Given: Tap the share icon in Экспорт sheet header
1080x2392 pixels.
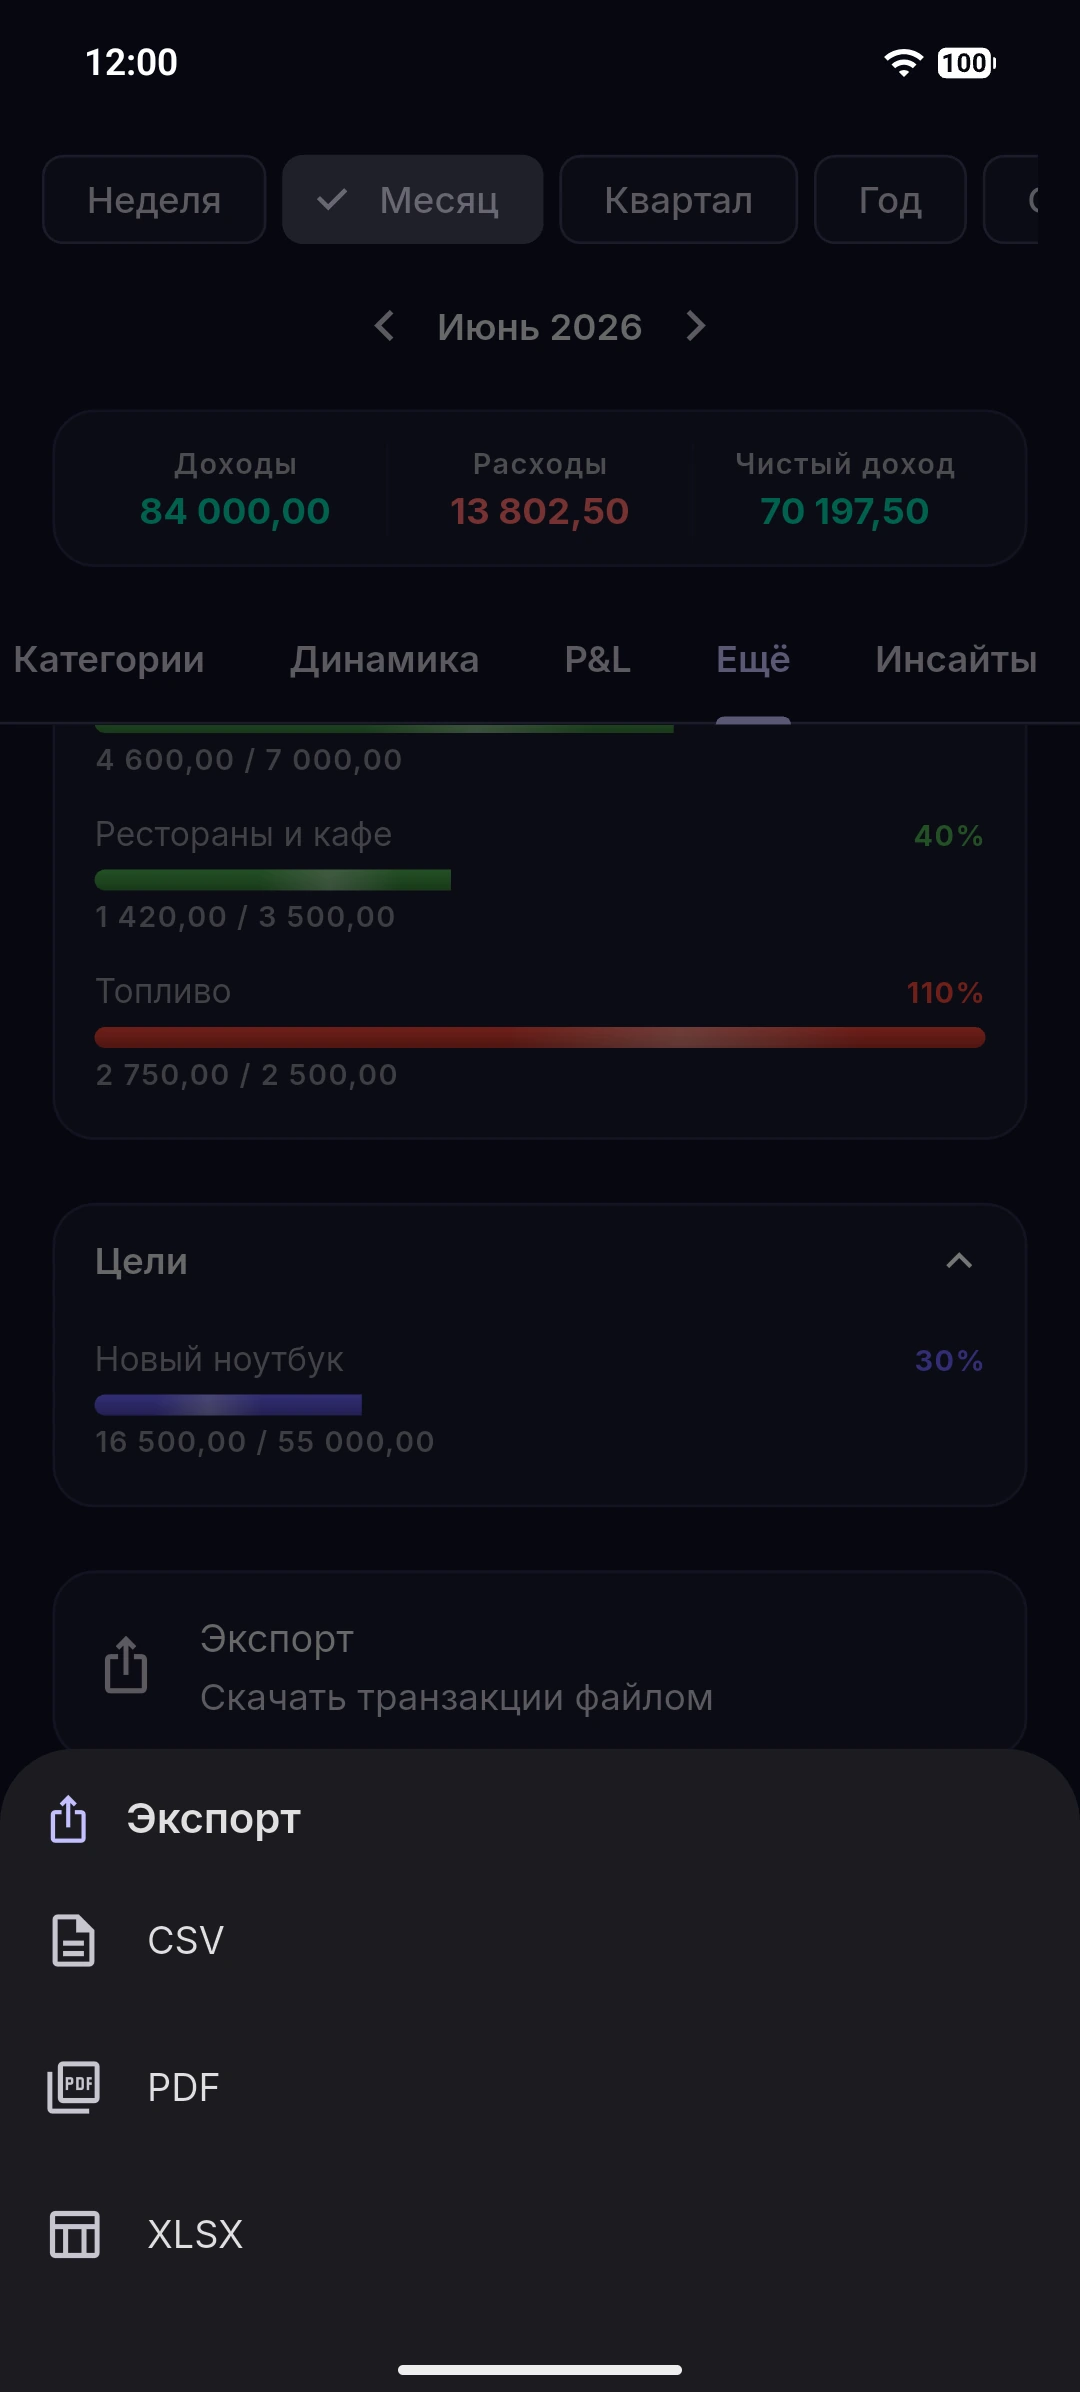Looking at the screenshot, I should [68, 1818].
